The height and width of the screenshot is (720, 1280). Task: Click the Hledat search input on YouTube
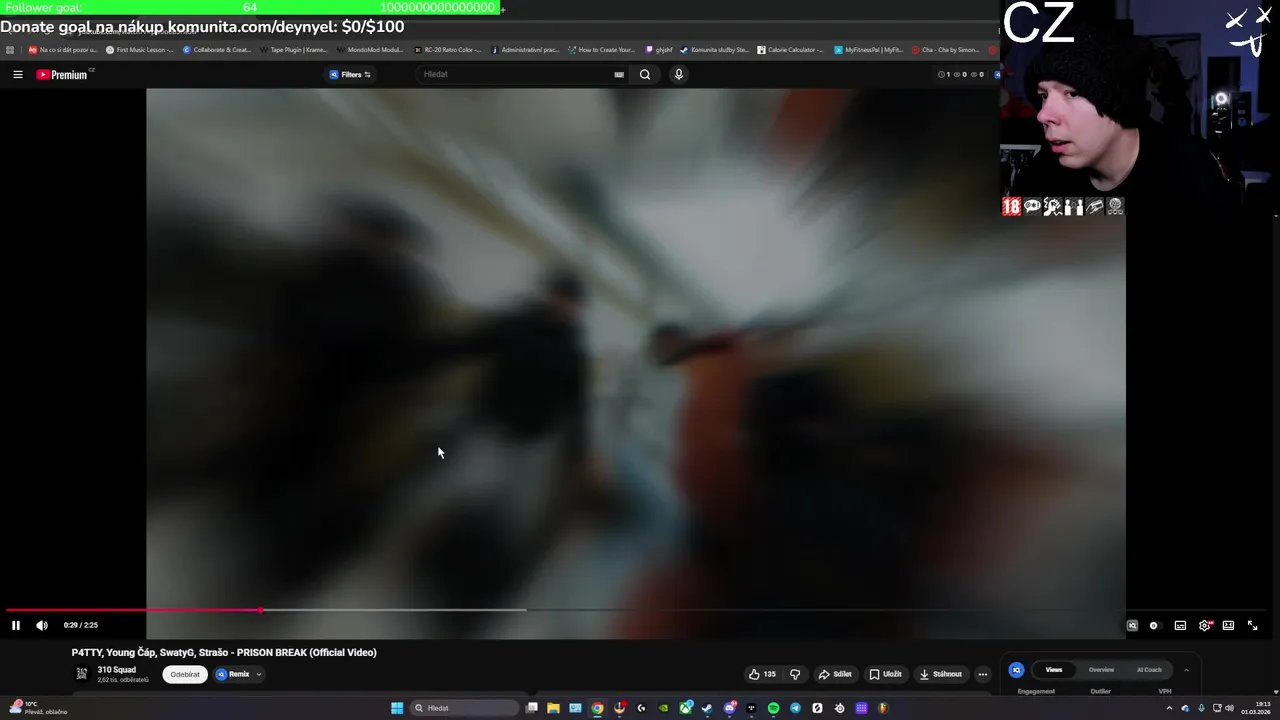(x=515, y=74)
